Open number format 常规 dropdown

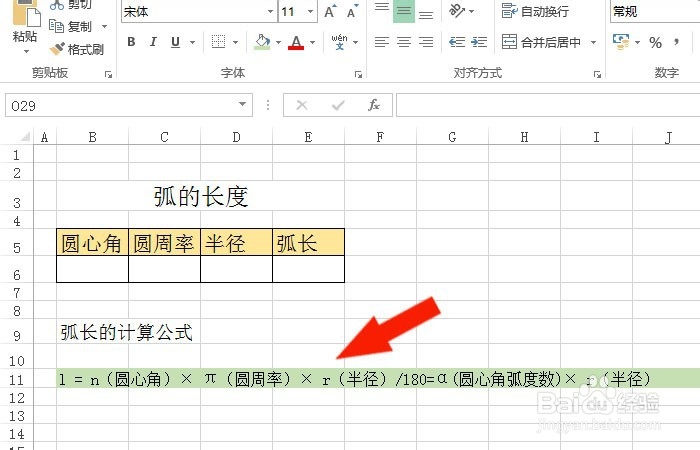pos(654,11)
